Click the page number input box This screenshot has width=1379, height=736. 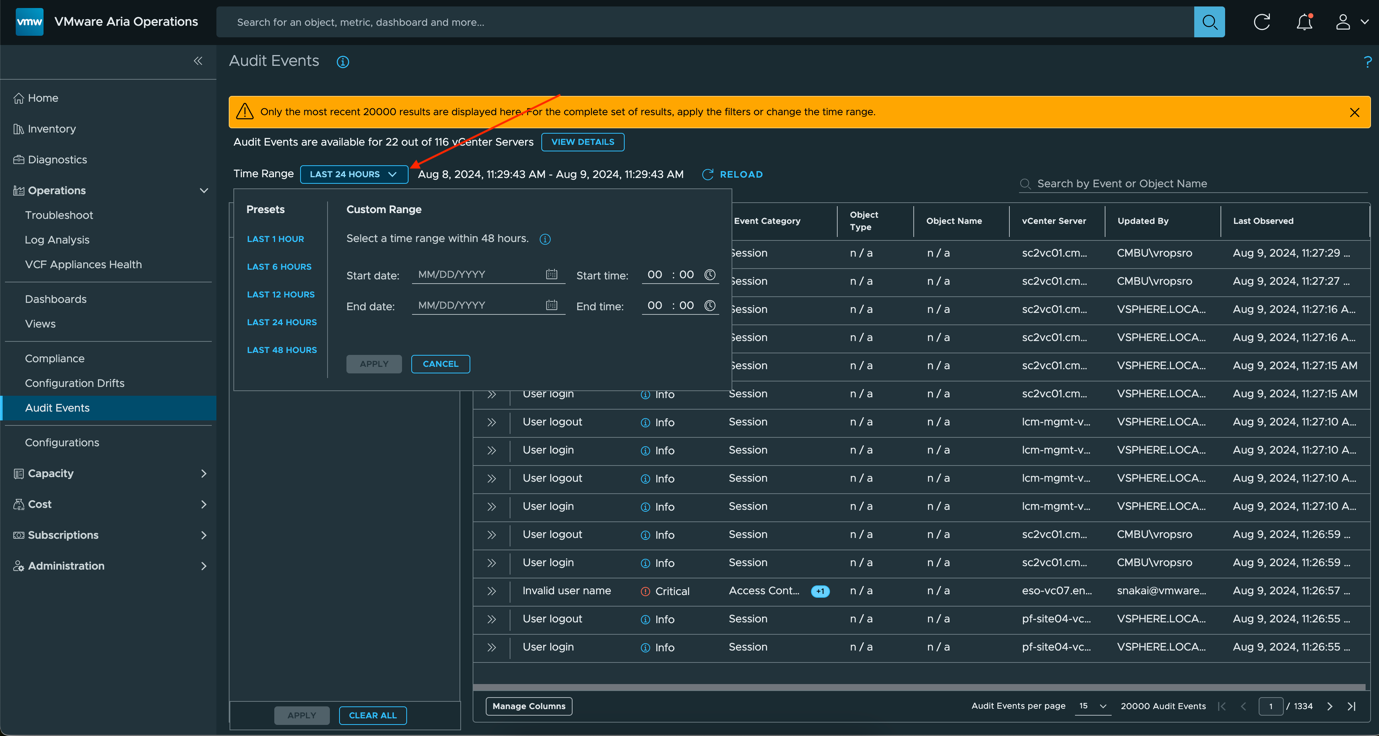(1271, 706)
